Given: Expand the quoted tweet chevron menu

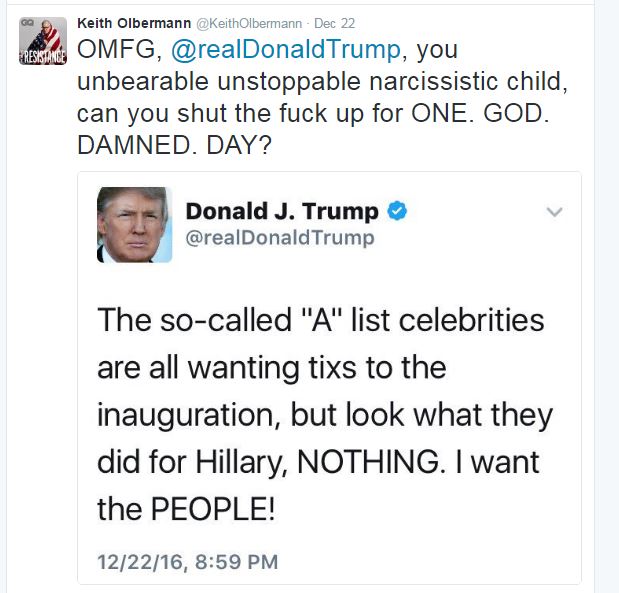Looking at the screenshot, I should point(554,212).
